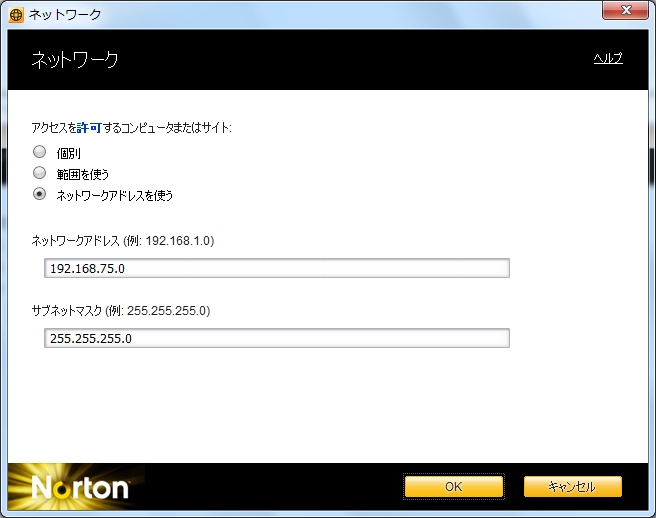Select the 範囲を使う radio button

click(x=39, y=173)
